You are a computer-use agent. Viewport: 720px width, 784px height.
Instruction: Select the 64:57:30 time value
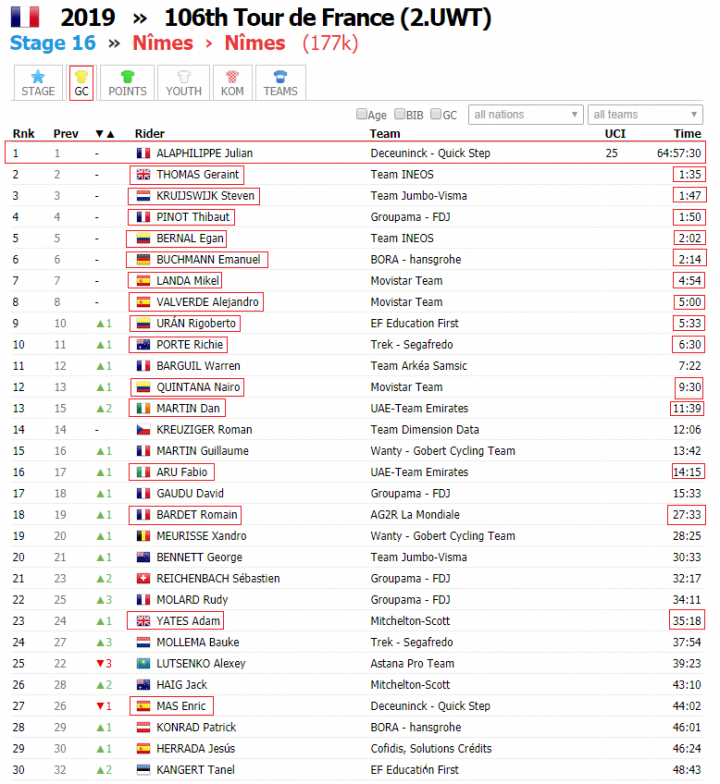point(679,153)
